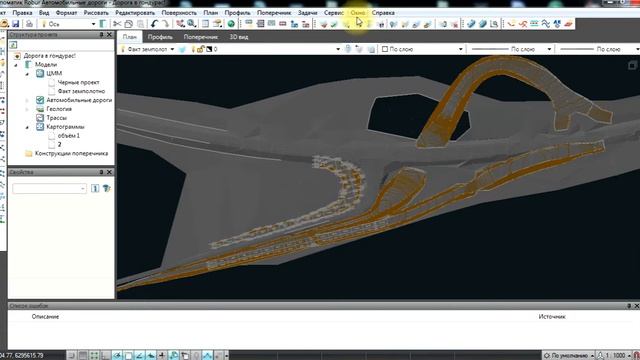Open the Сервис menu
Viewport: 640px width, 360px height.
click(334, 13)
